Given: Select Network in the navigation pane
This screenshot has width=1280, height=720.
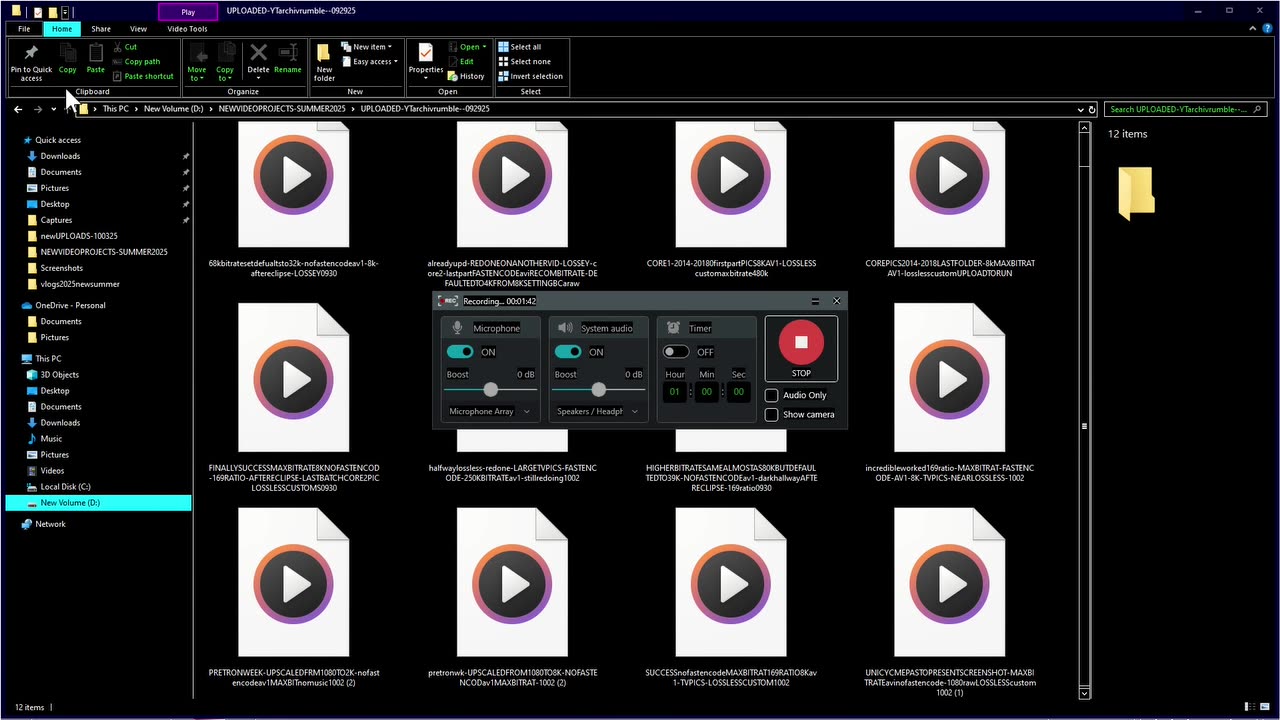Looking at the screenshot, I should pyautogui.click(x=50, y=524).
